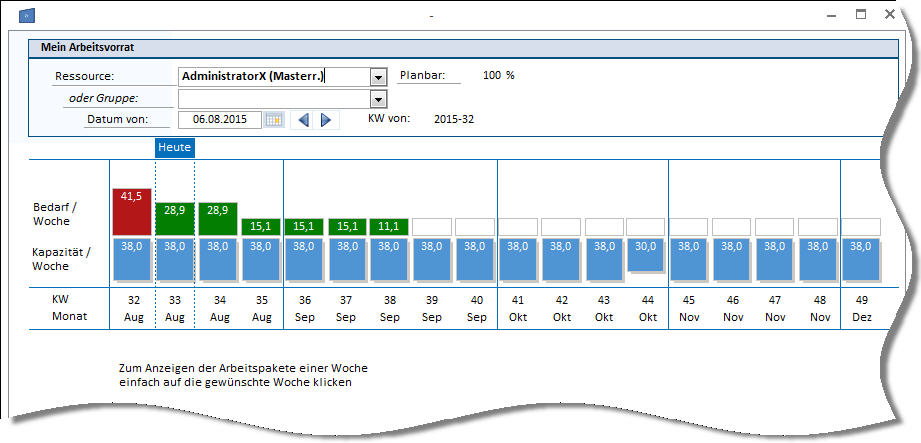
Task: Select week number 36 in KW row
Action: point(304,300)
